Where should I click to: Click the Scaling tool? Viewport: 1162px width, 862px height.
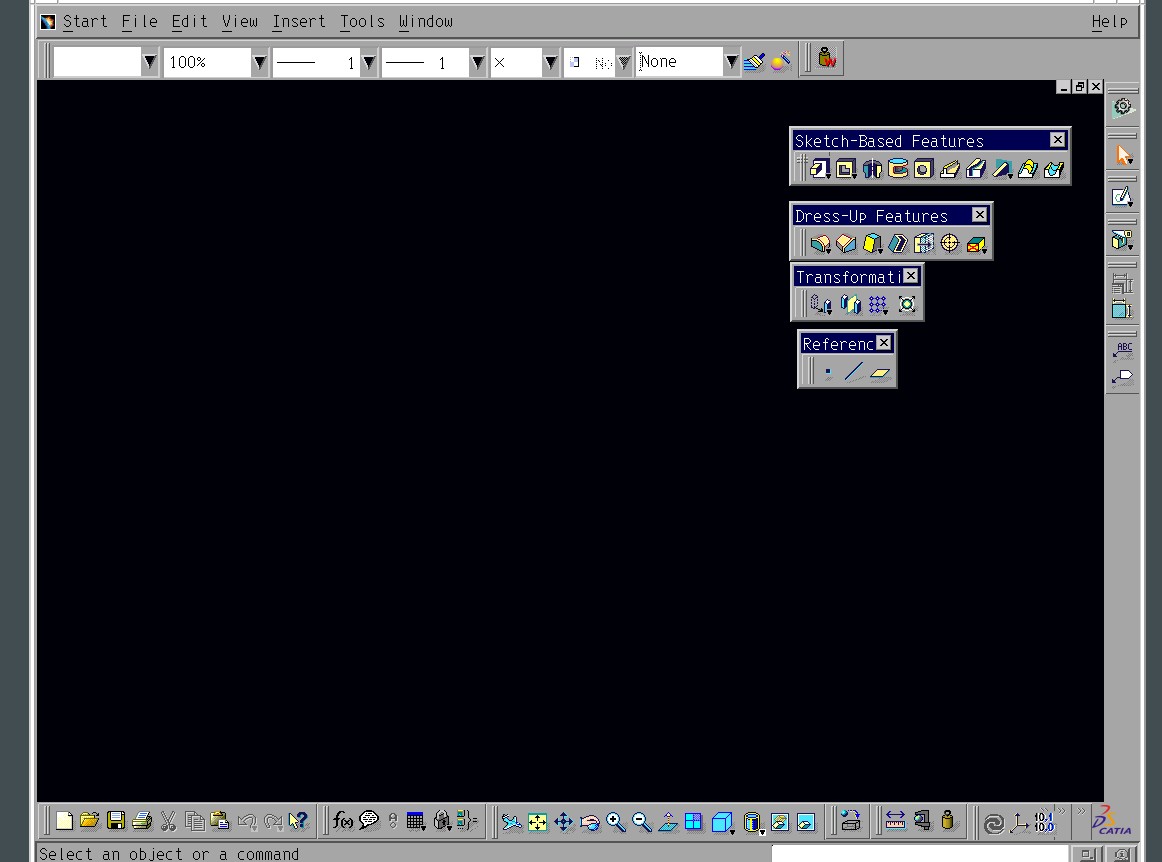point(906,305)
